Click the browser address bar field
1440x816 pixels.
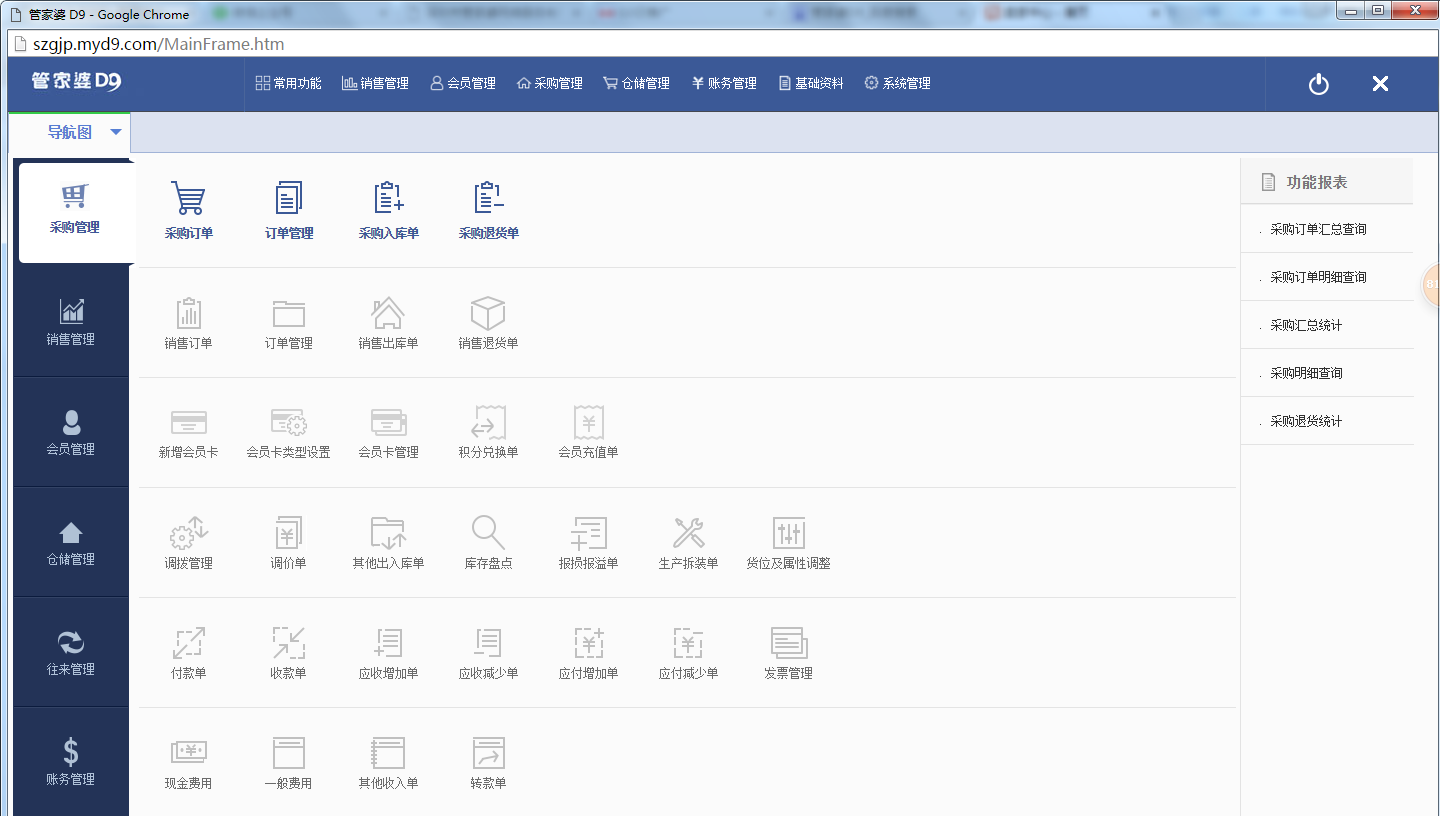pos(400,44)
